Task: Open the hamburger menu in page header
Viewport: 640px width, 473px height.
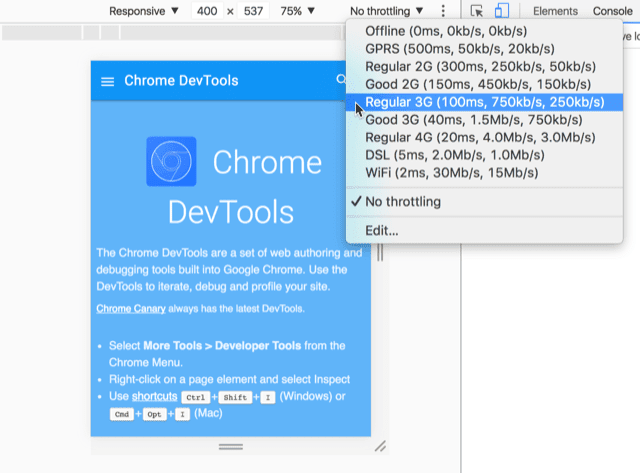Action: coord(107,81)
